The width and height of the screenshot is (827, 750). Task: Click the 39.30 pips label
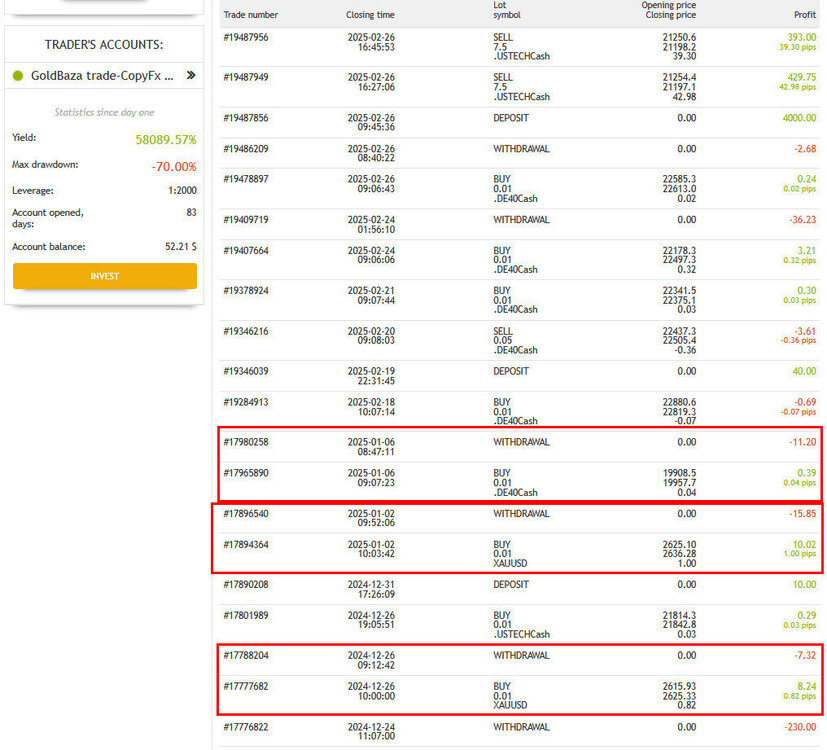pyautogui.click(x=797, y=47)
